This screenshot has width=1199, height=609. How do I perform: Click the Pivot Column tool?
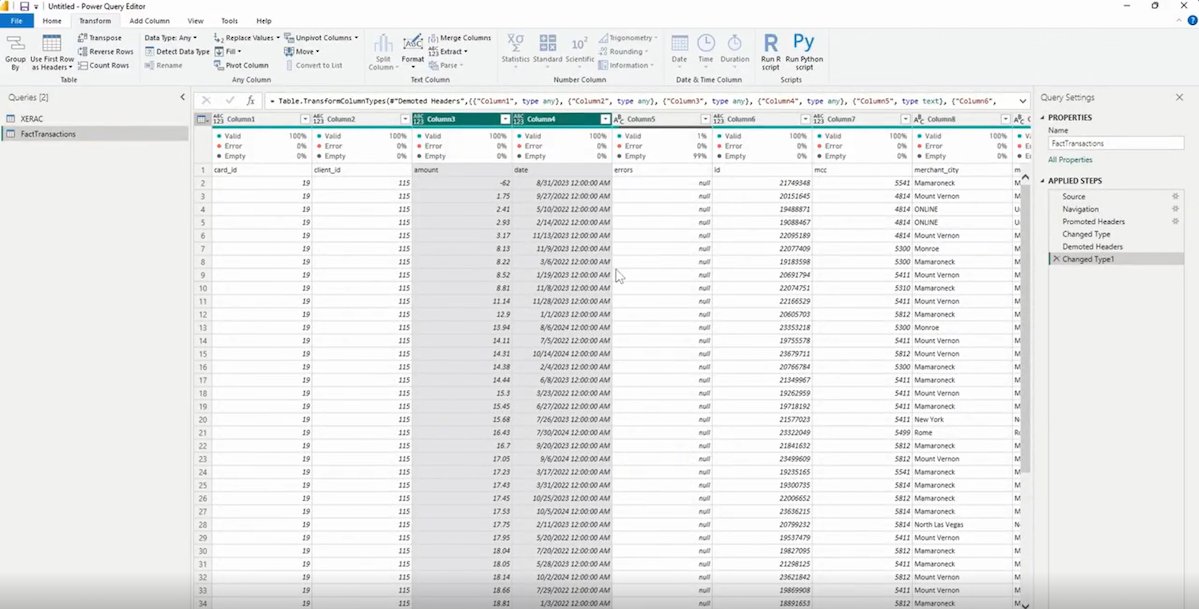click(x=241, y=65)
